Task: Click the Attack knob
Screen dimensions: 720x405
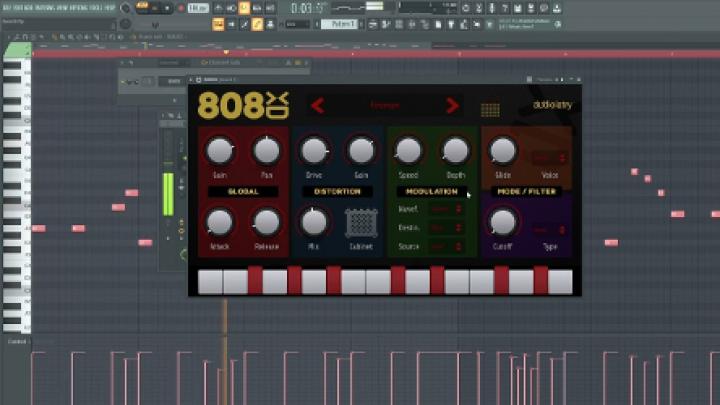Action: click(219, 222)
